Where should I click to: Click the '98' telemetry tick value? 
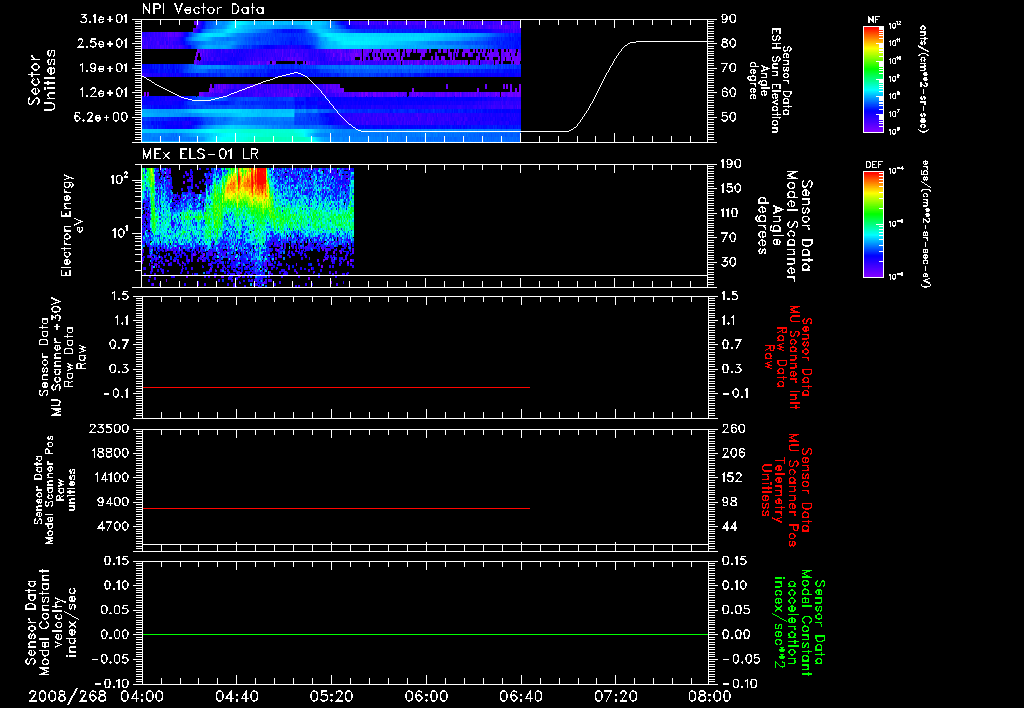729,502
